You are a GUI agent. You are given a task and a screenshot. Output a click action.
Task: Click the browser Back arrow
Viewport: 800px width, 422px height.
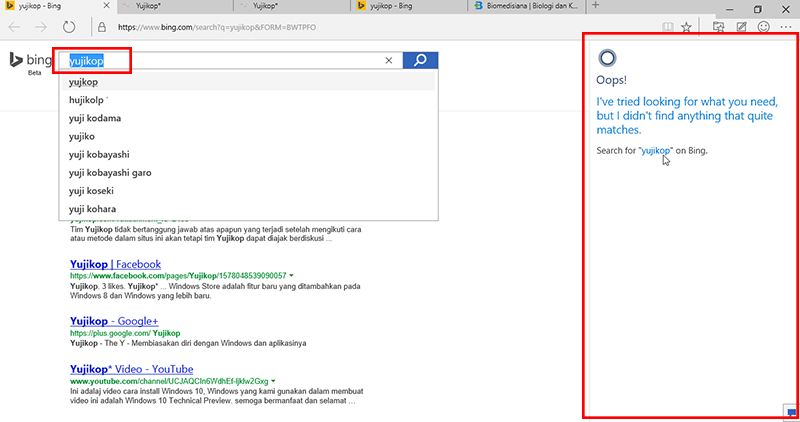click(x=14, y=27)
